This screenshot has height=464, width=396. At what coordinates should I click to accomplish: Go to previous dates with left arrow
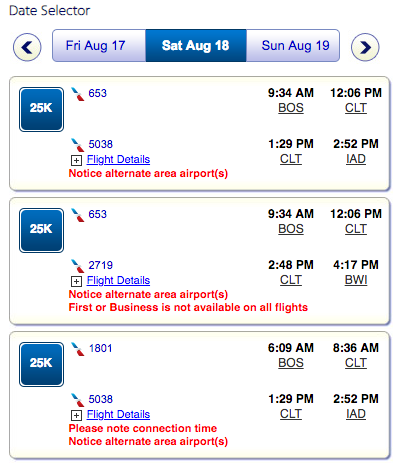click(27, 47)
